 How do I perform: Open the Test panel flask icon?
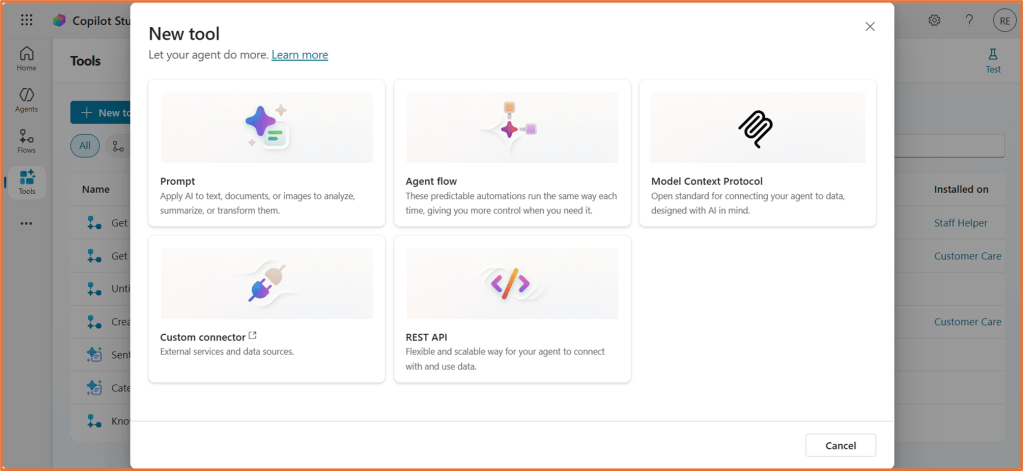(993, 60)
